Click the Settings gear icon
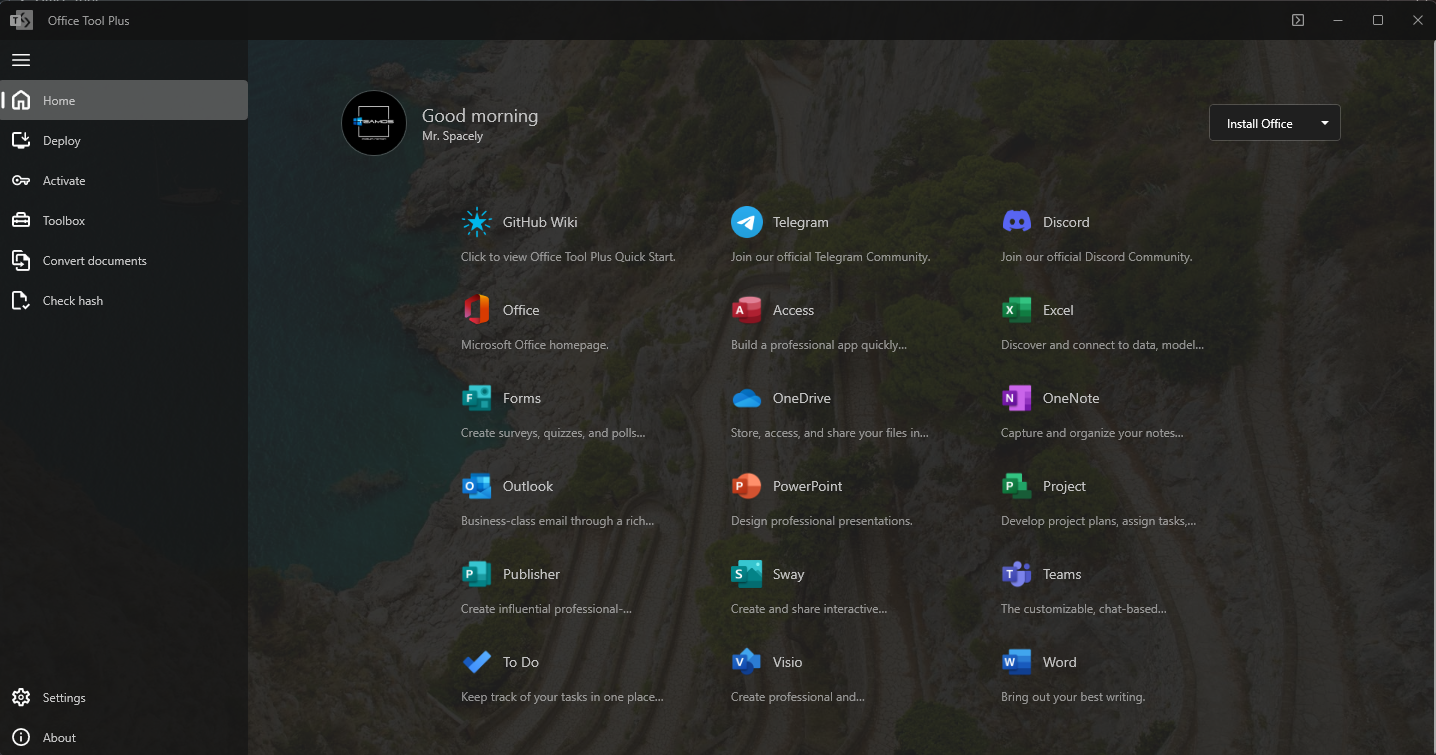The image size is (1436, 755). pos(21,697)
